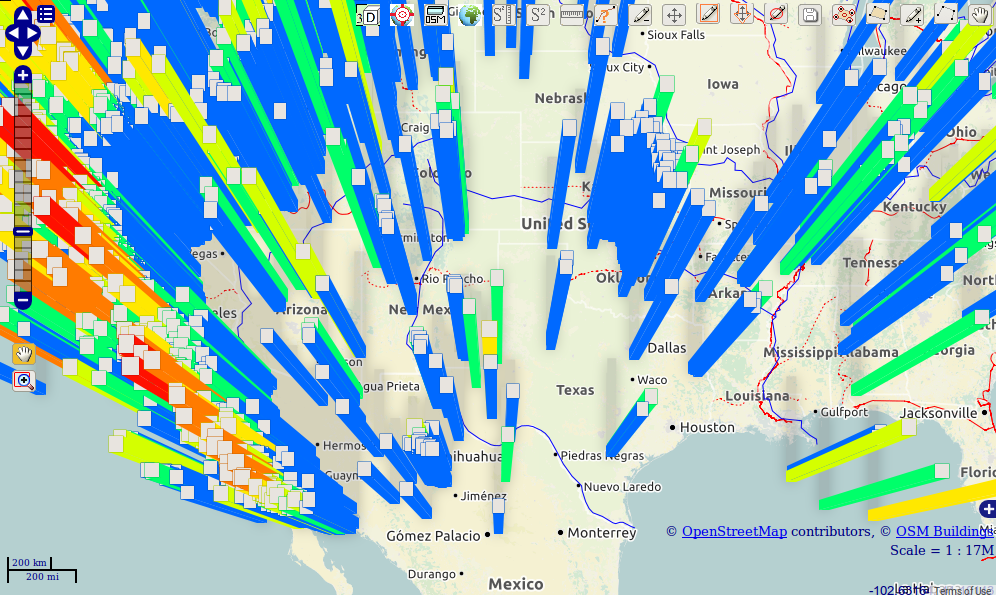Click the hand pan tool in top toolbar

pyautogui.click(x=979, y=15)
